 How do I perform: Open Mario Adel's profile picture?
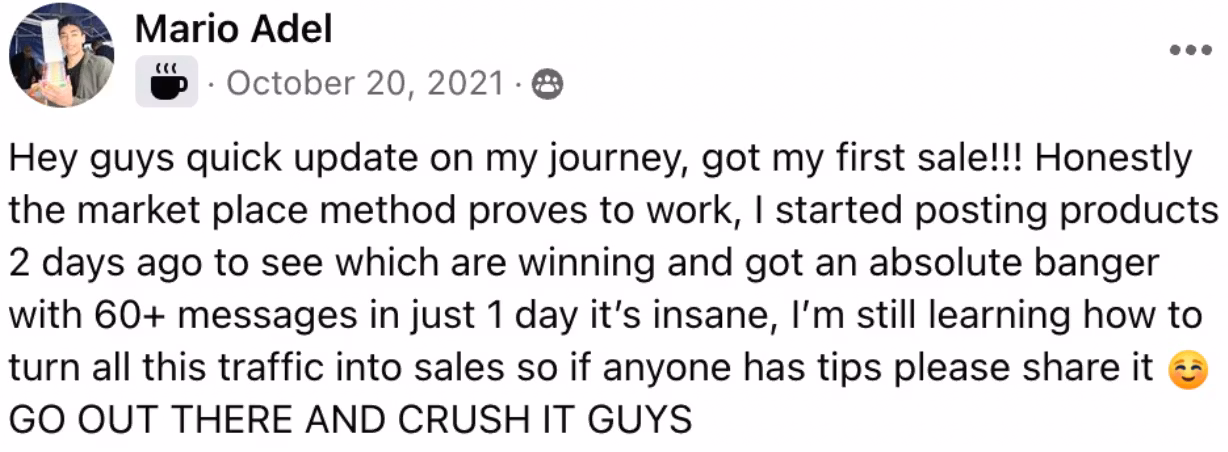(x=61, y=54)
